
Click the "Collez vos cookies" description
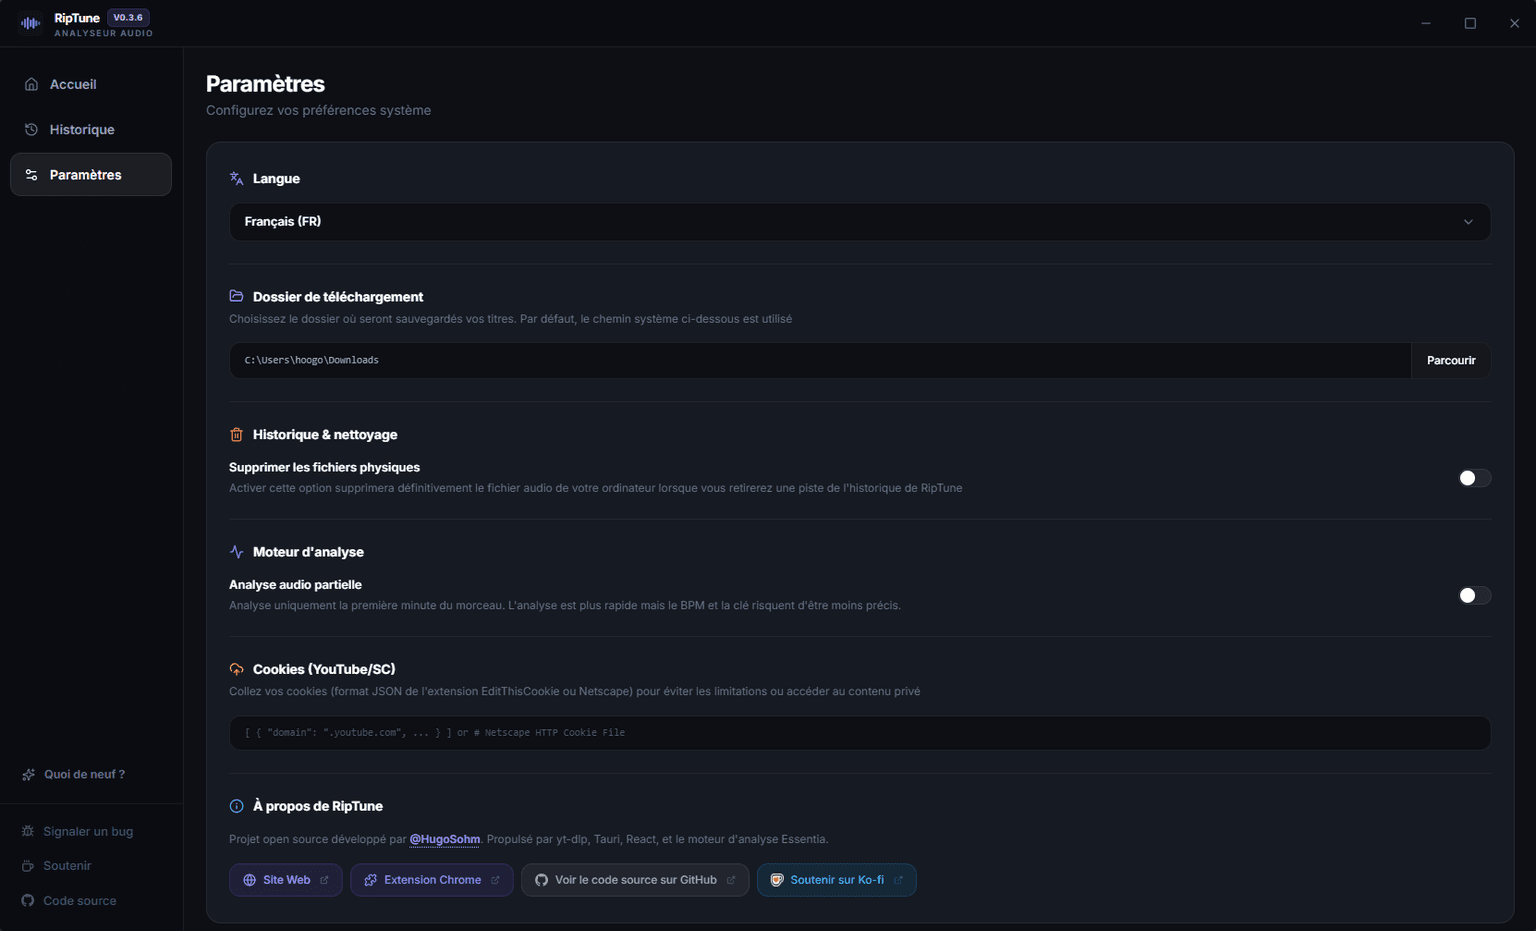click(x=574, y=691)
